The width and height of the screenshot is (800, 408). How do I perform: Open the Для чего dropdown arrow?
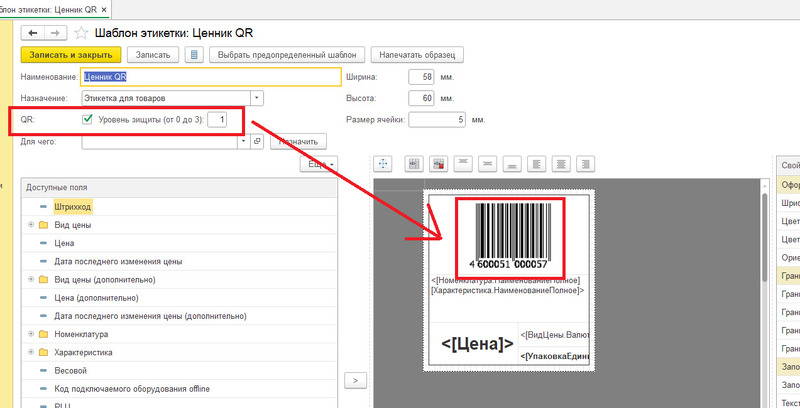point(243,142)
